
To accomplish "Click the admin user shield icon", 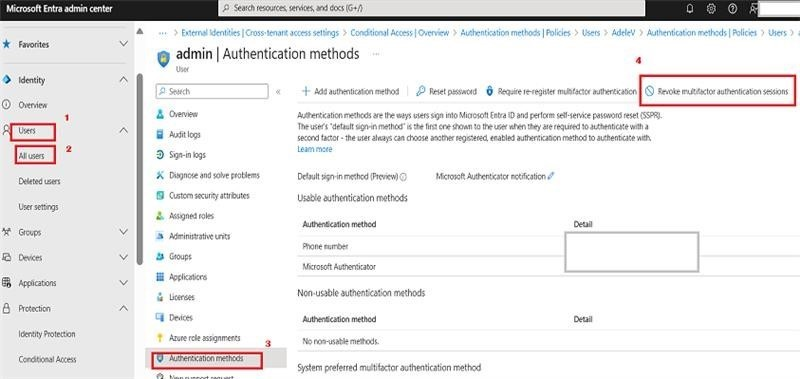I will [163, 58].
